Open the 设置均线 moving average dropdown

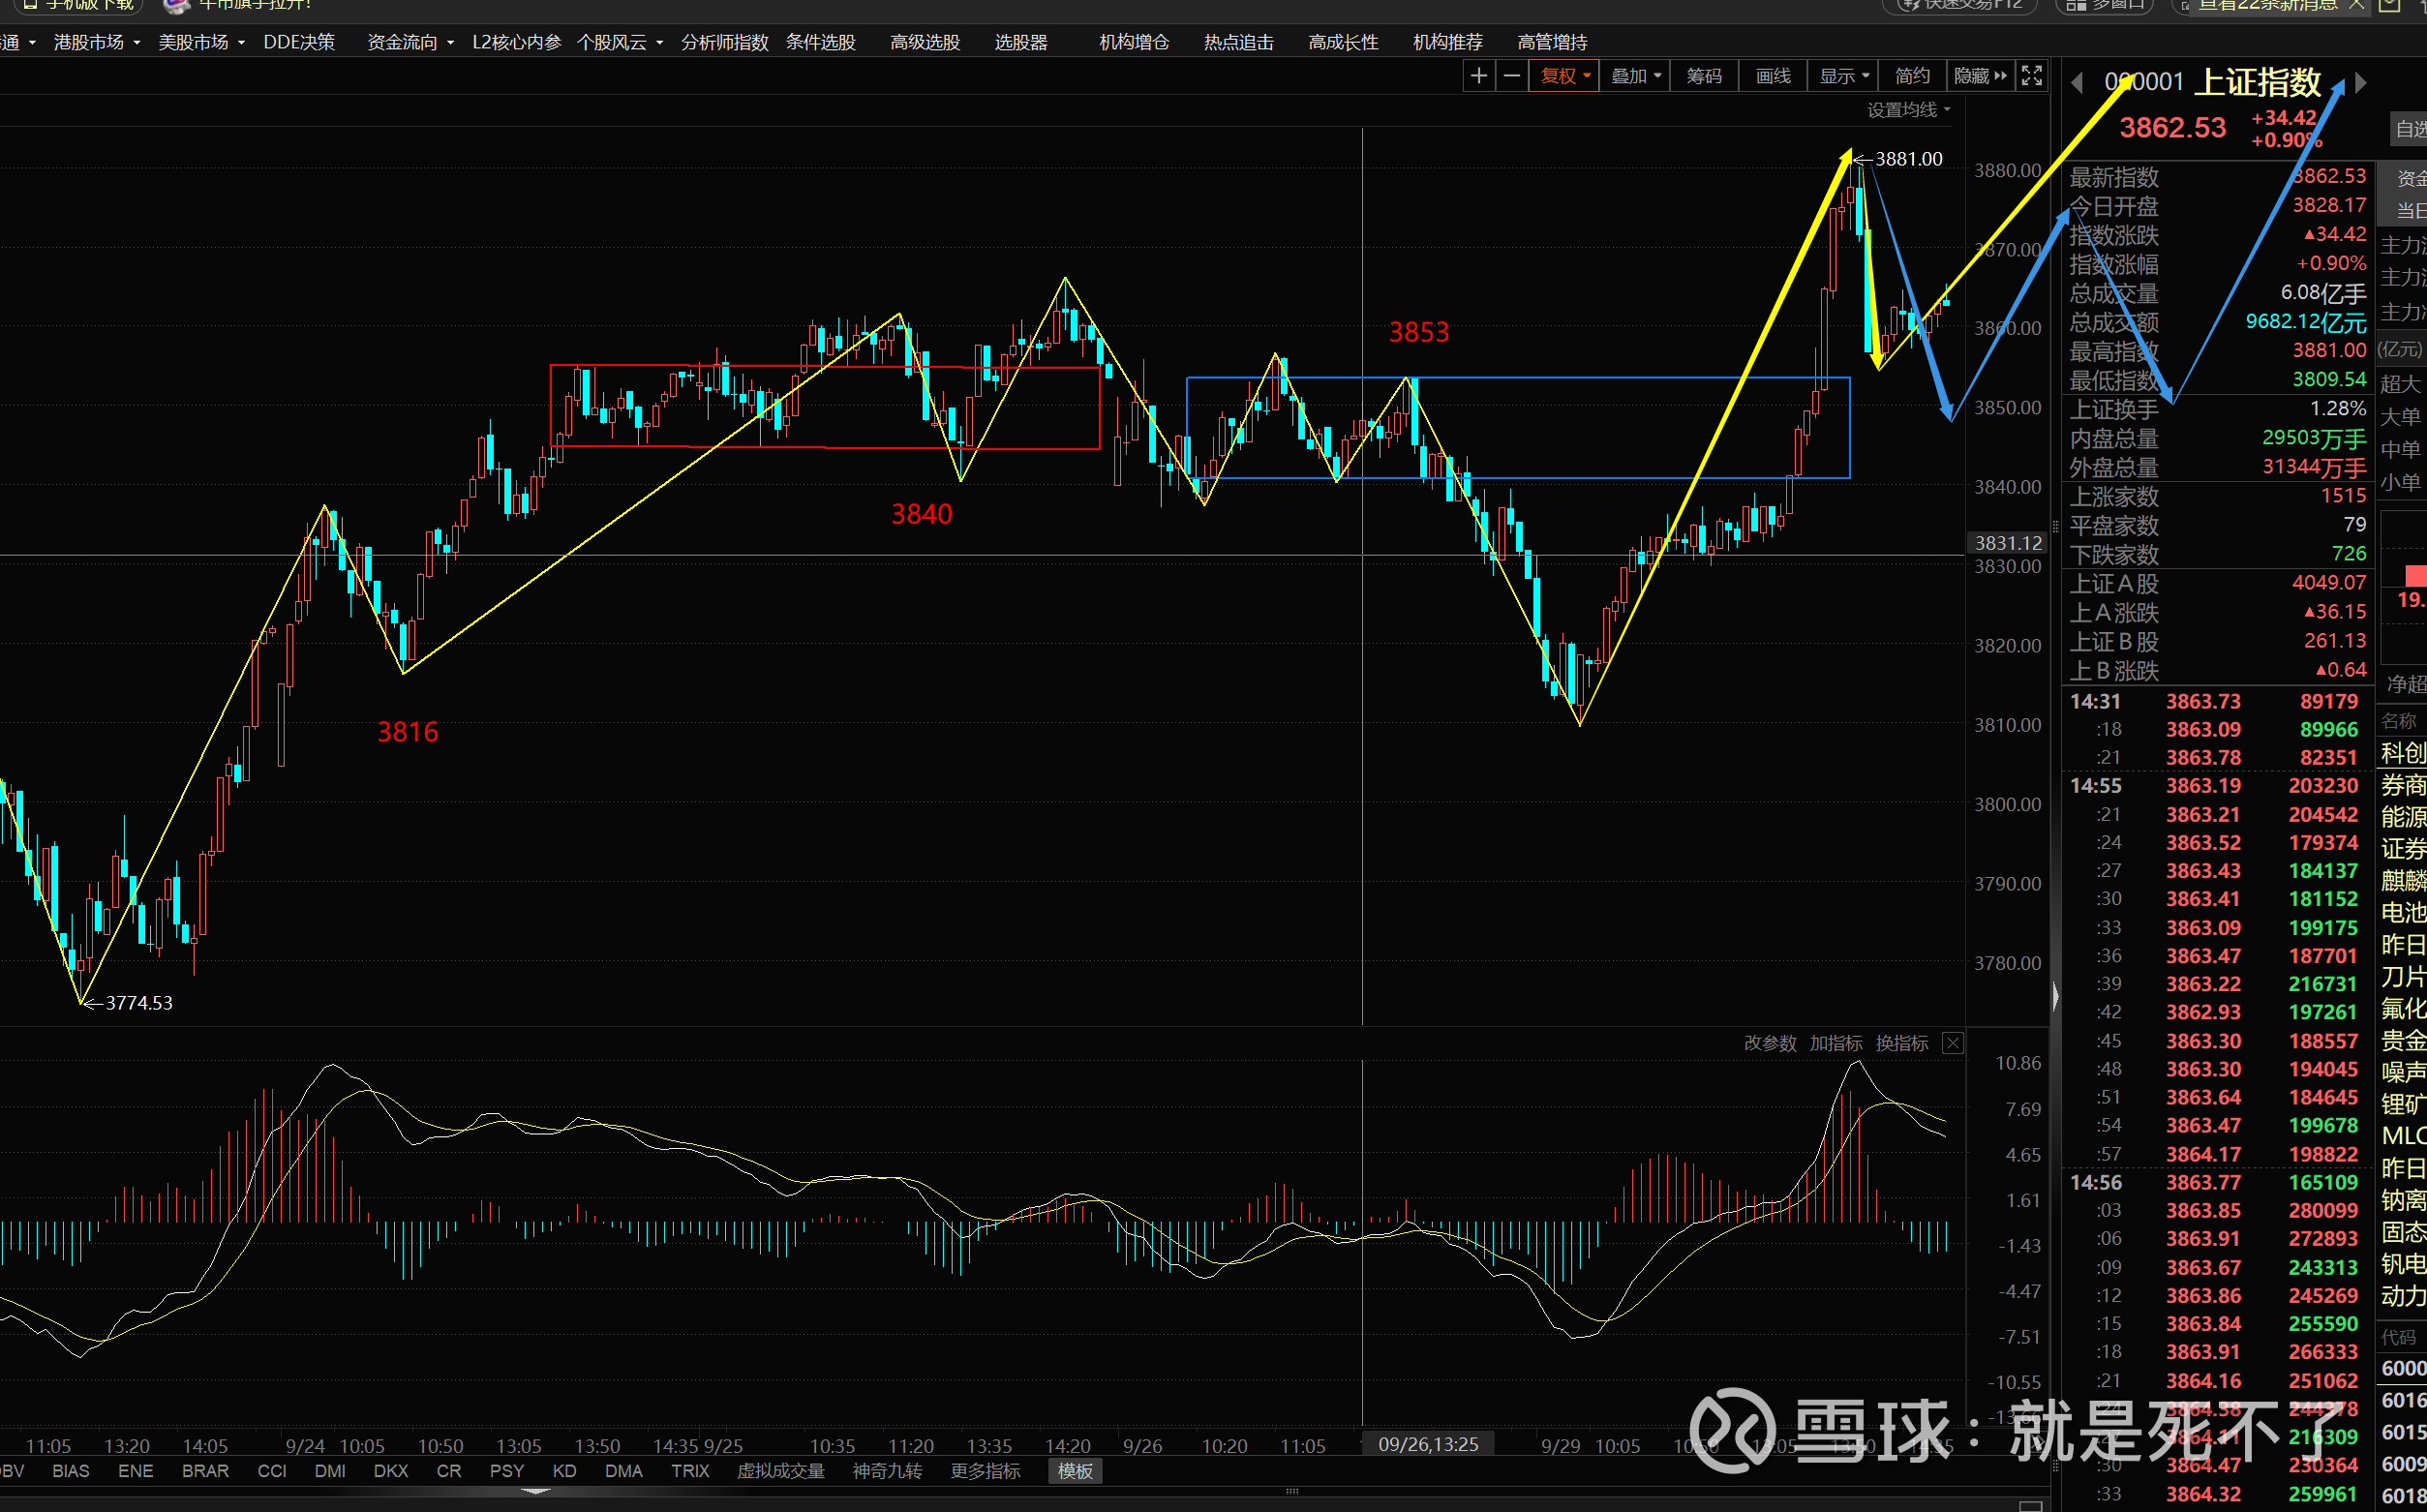tap(1908, 110)
